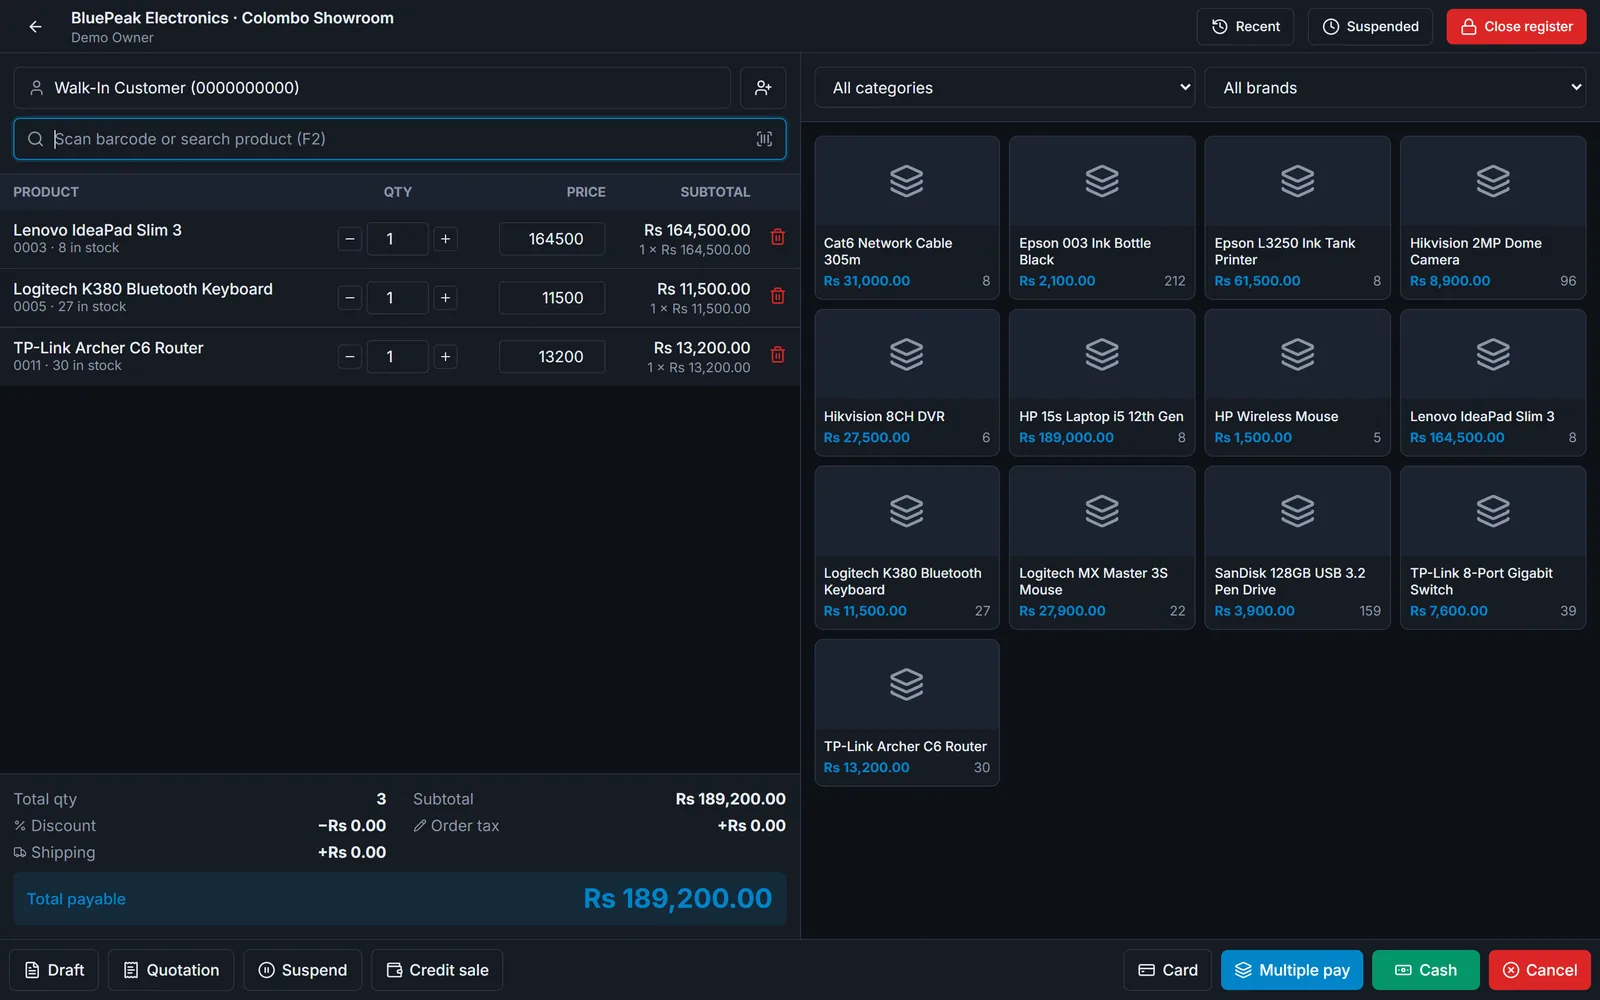
Task: Activate the barcode scanner icon in search
Action: point(764,139)
